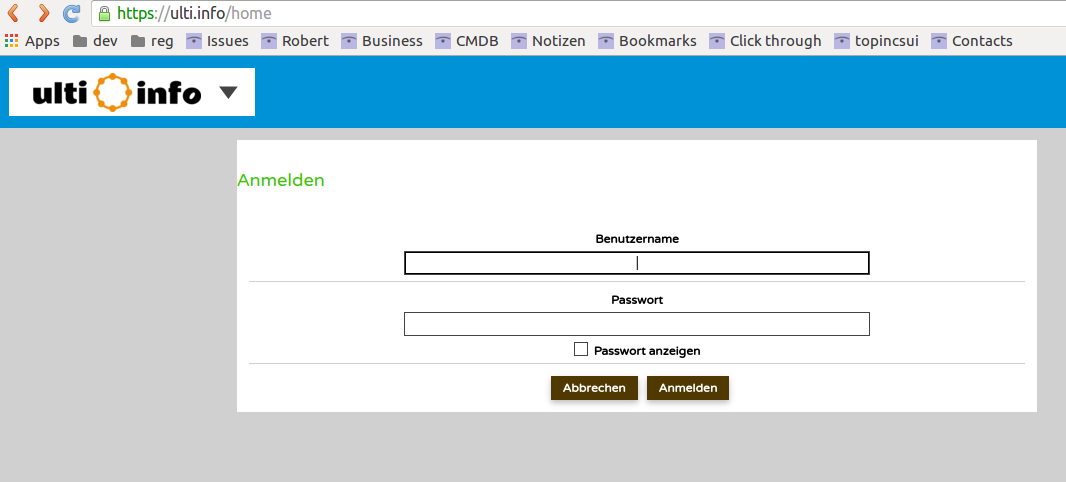Click the green SSL padlock icon

pos(103,14)
